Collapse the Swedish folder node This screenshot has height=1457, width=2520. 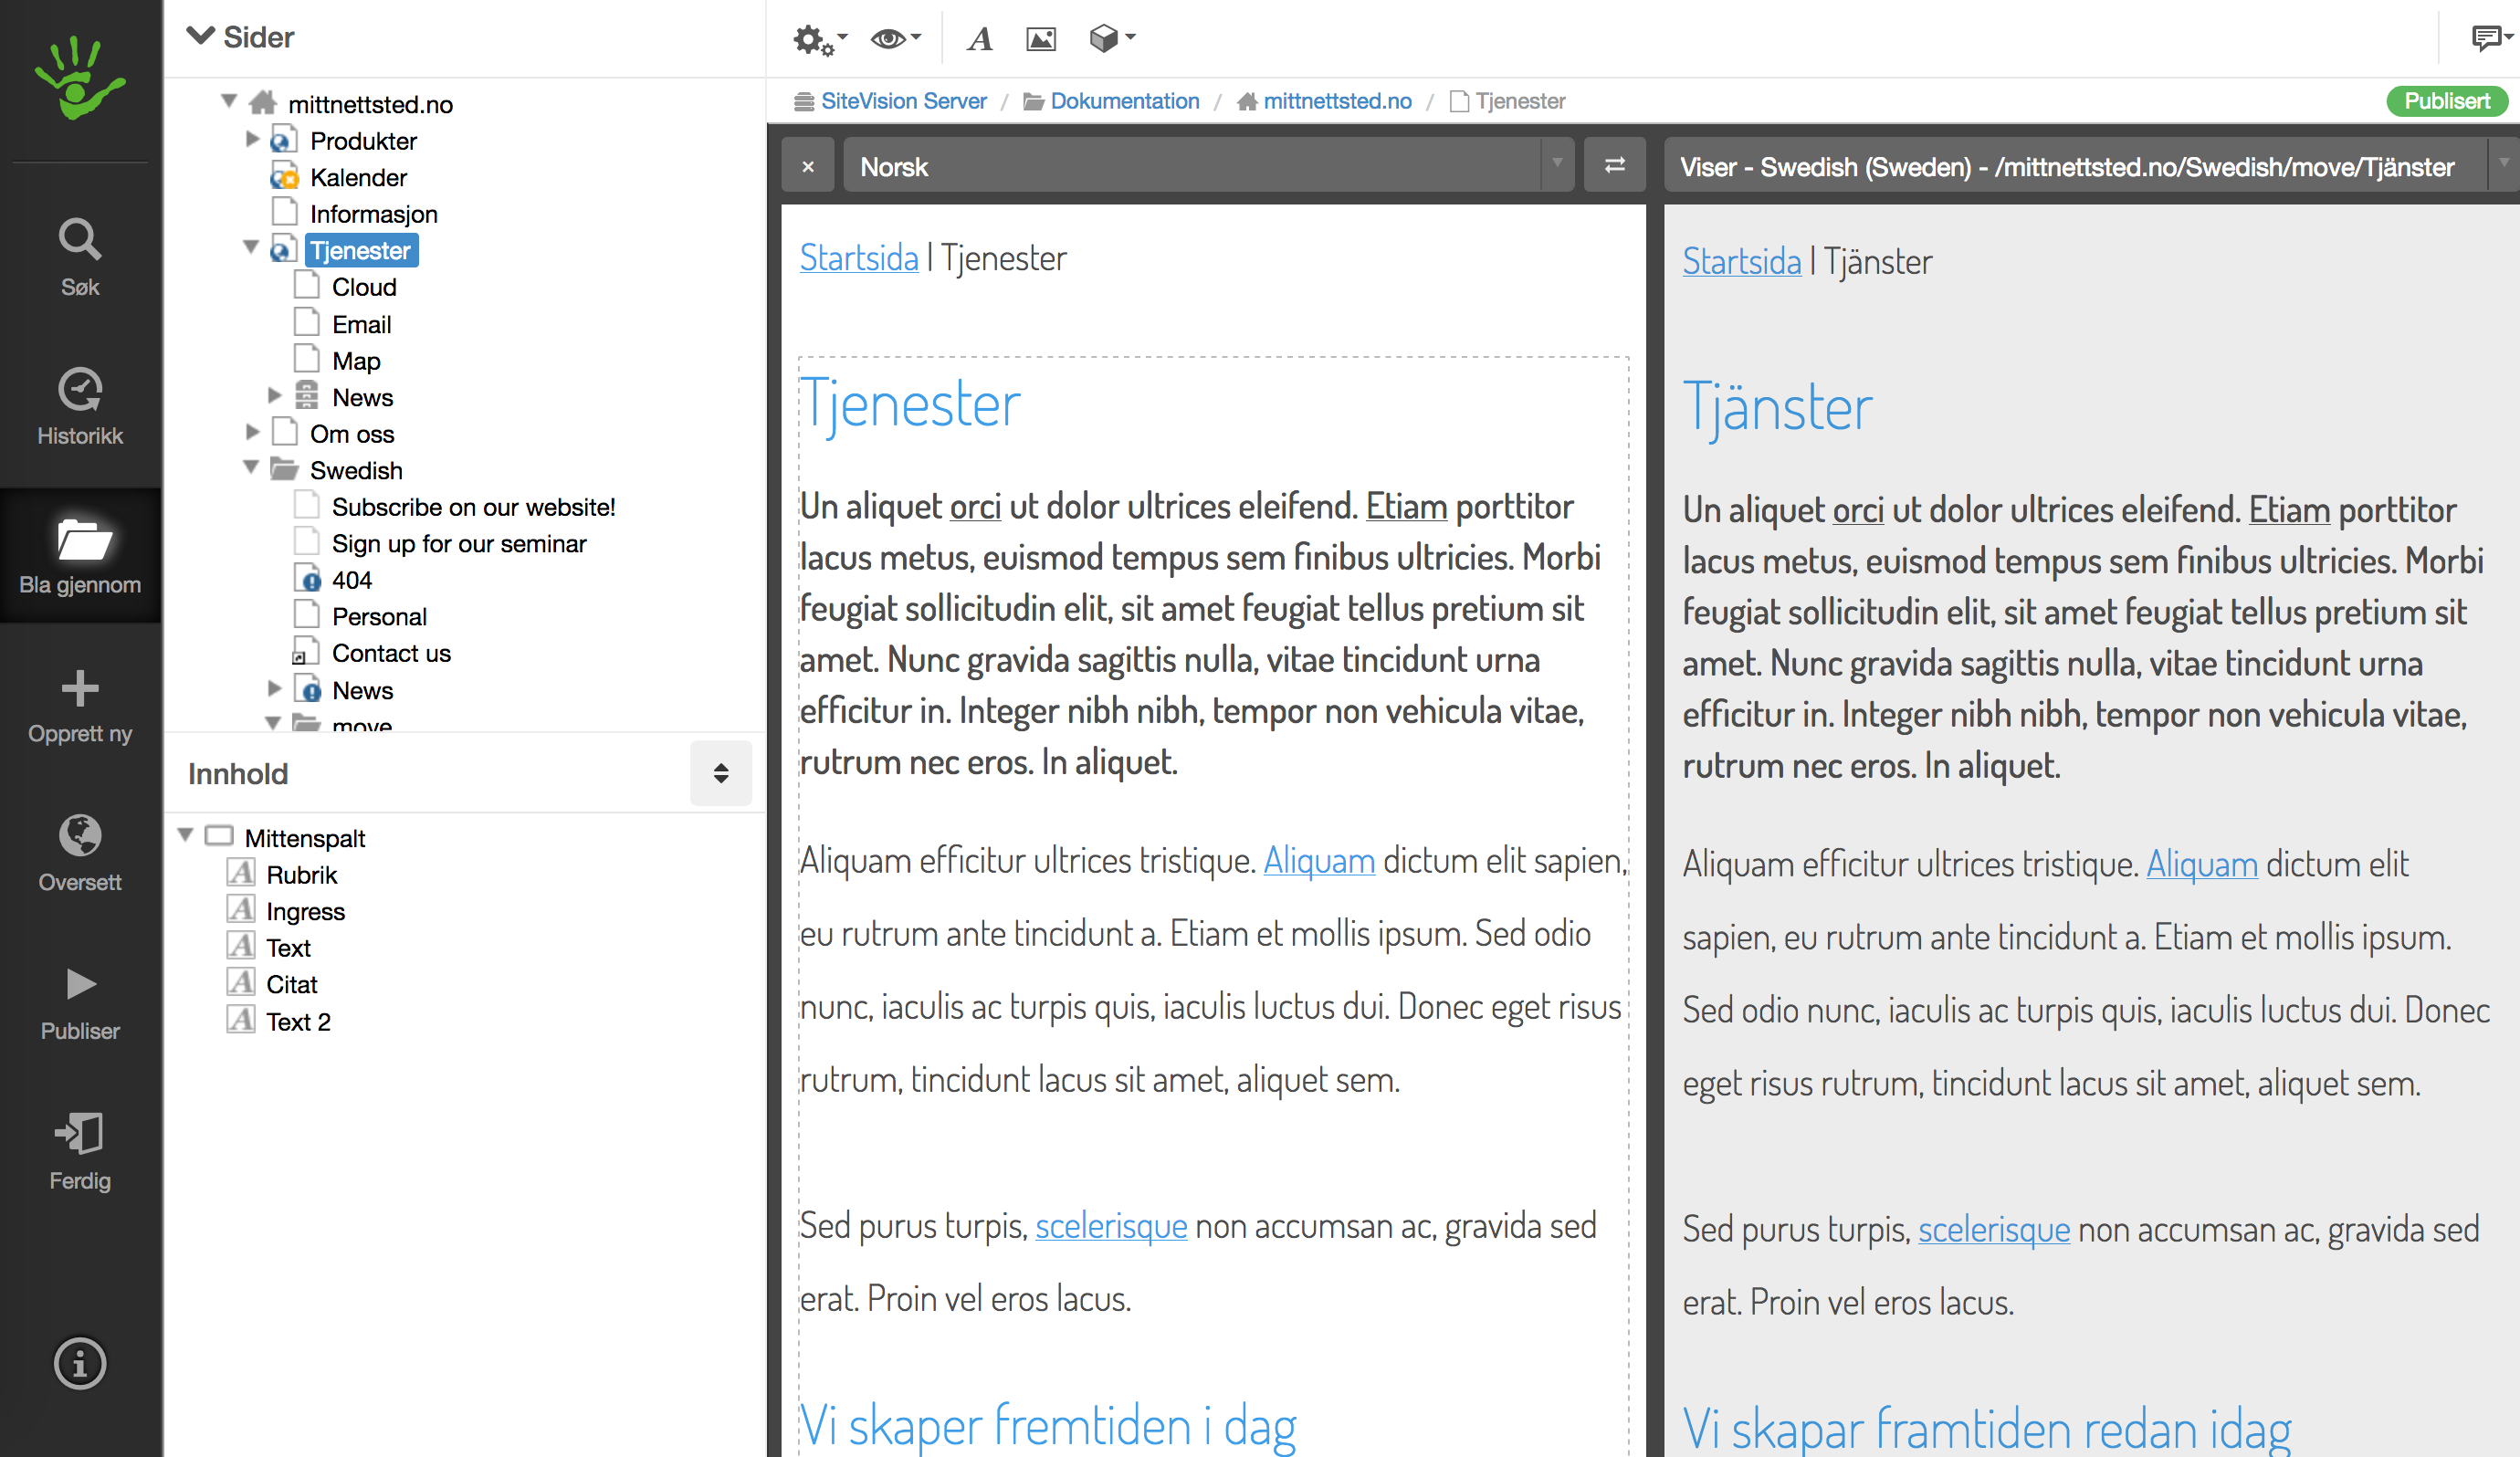coord(252,469)
